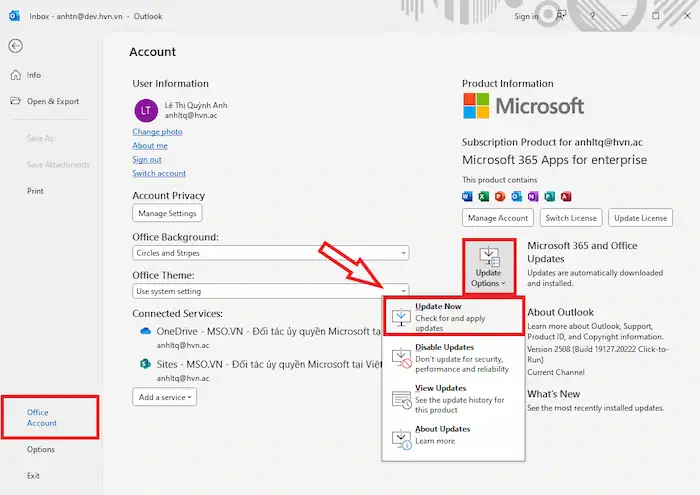Viewport: 700px width, 495px height.
Task: Open the Office Theme dropdown
Action: pos(271,291)
